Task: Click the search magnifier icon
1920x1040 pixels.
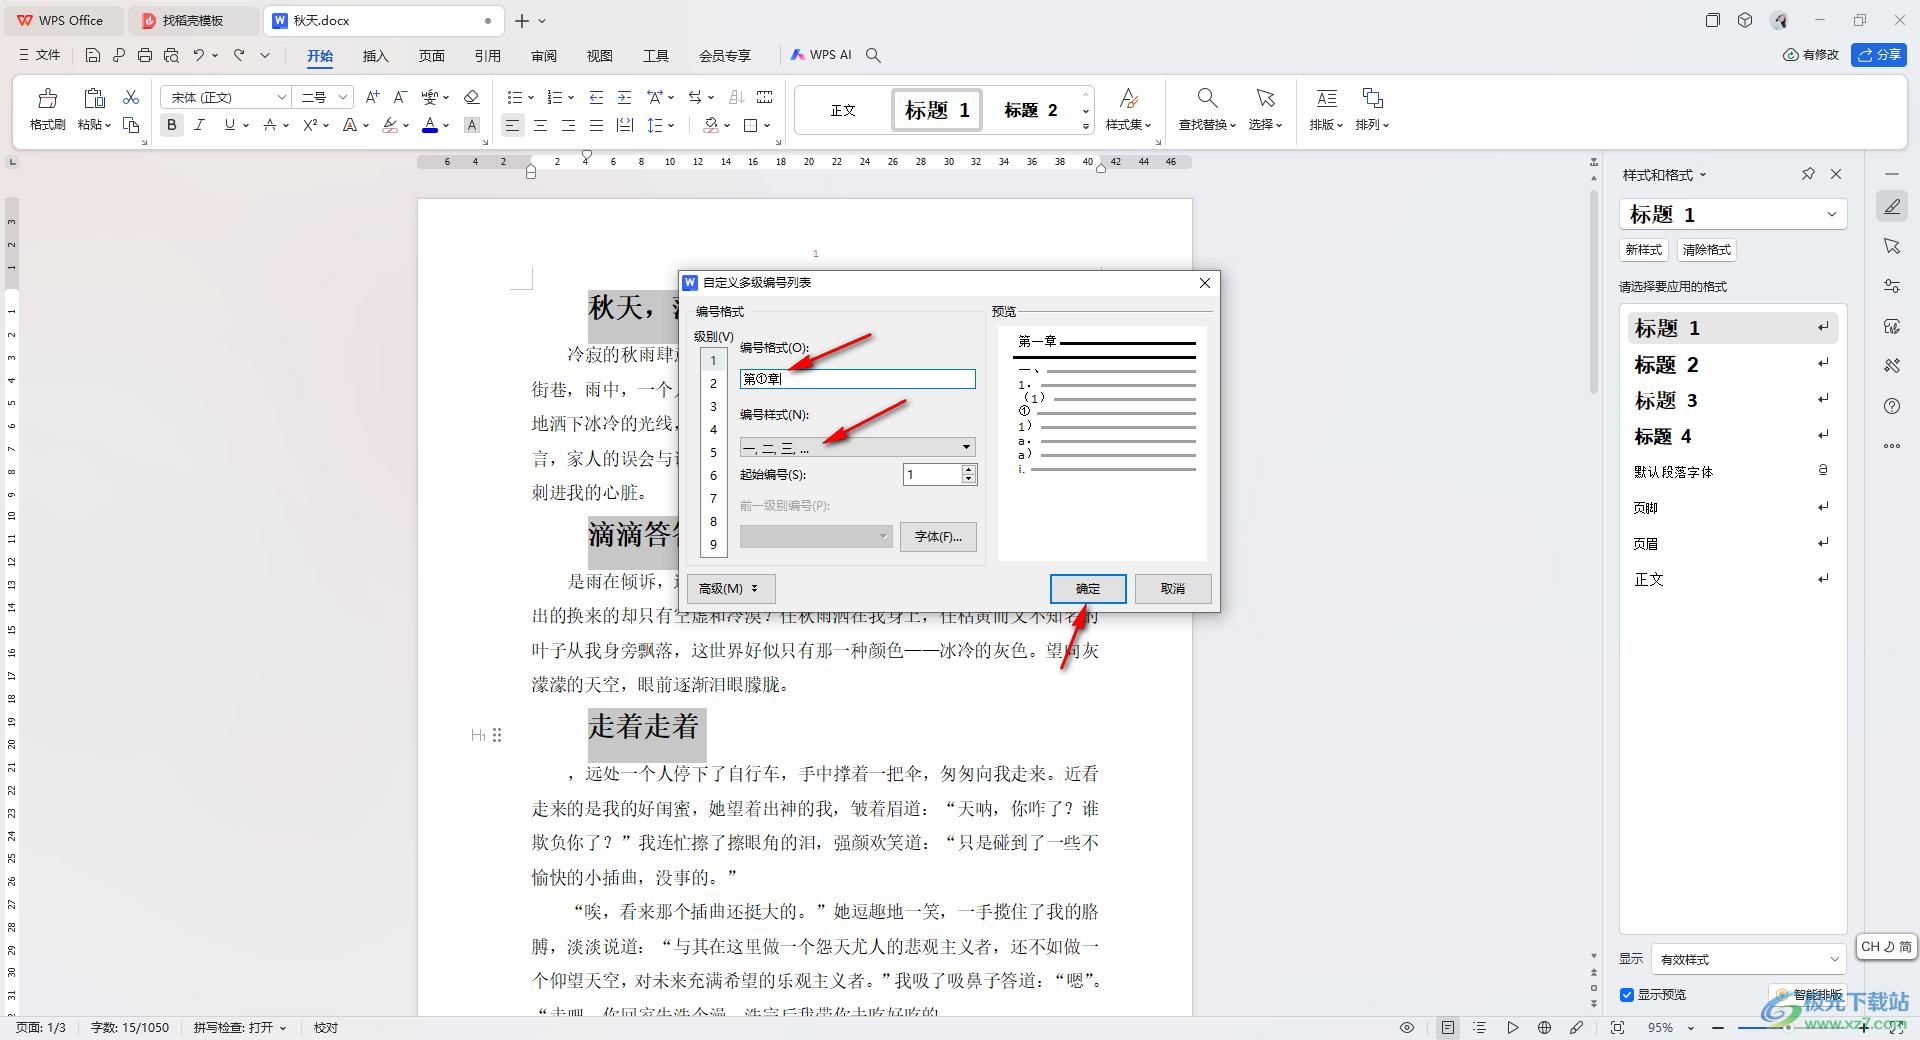Action: pos(873,55)
